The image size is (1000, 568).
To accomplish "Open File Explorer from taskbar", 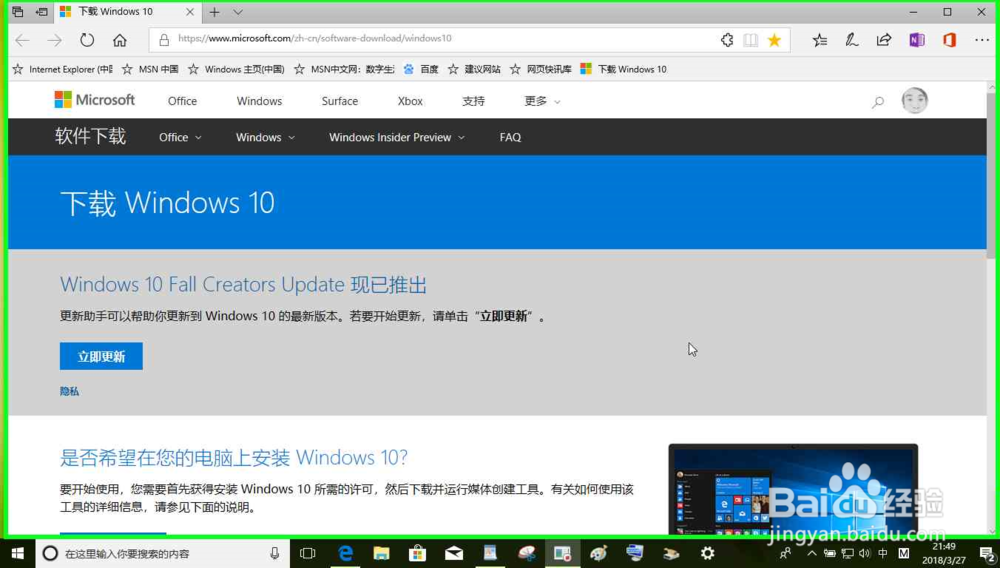I will coord(381,553).
